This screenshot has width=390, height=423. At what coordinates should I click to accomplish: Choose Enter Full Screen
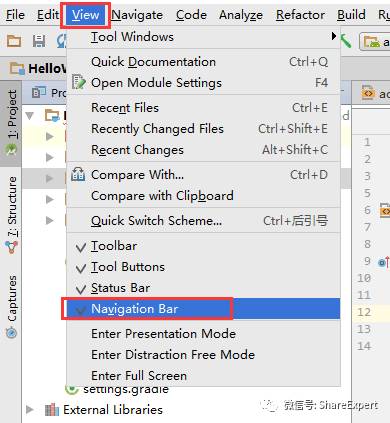click(x=203, y=376)
